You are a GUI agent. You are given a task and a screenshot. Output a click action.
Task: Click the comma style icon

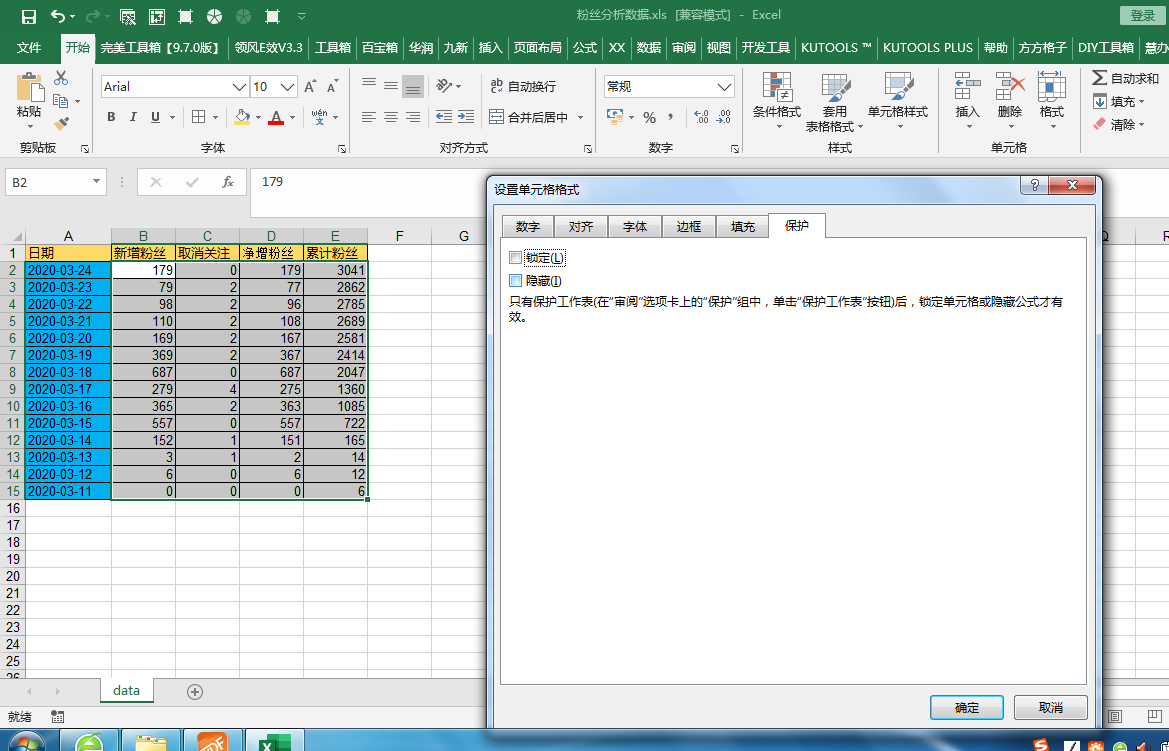pyautogui.click(x=671, y=117)
